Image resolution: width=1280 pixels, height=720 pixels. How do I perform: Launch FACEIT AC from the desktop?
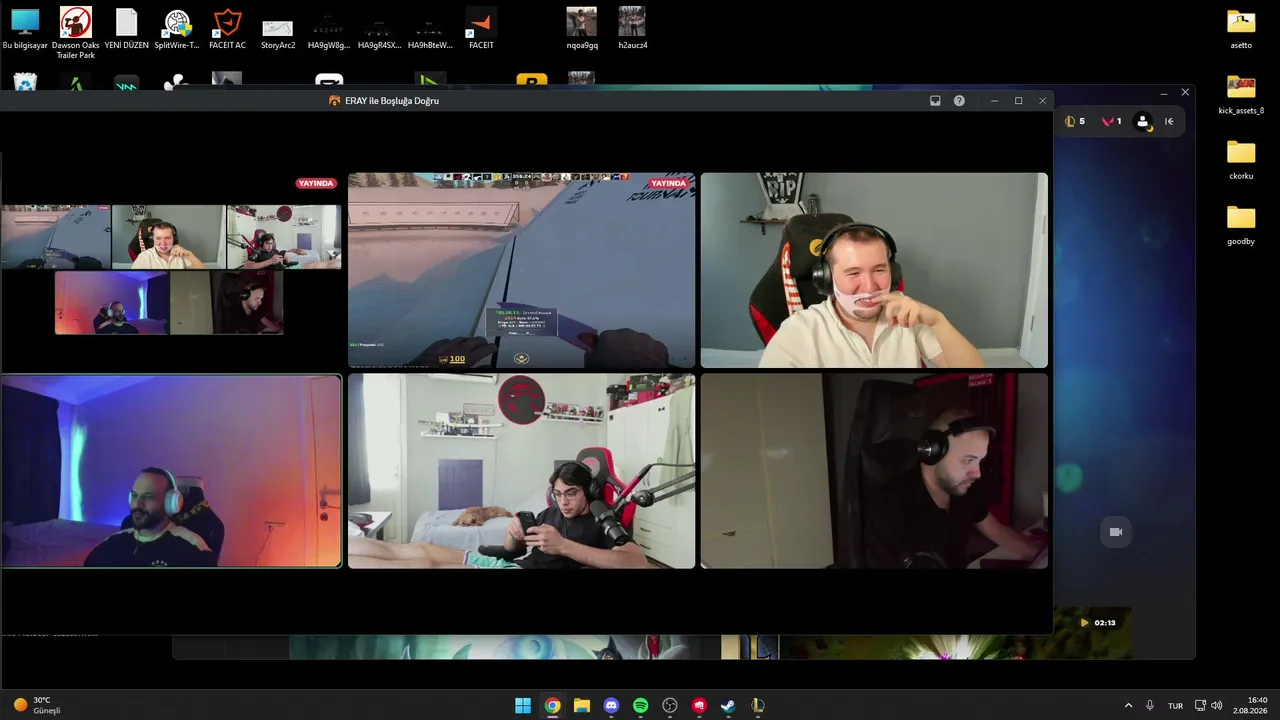tap(227, 29)
